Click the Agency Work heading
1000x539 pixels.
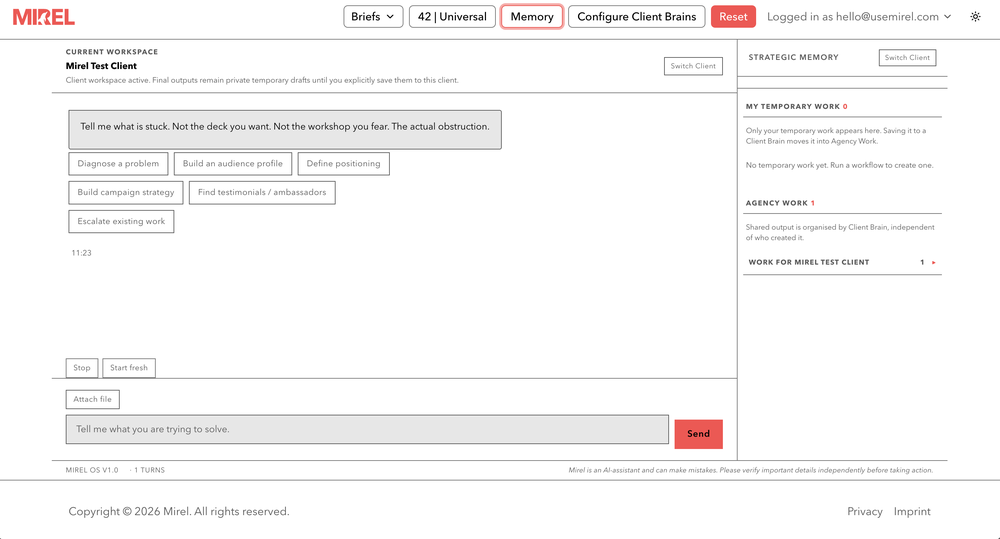click(x=780, y=203)
